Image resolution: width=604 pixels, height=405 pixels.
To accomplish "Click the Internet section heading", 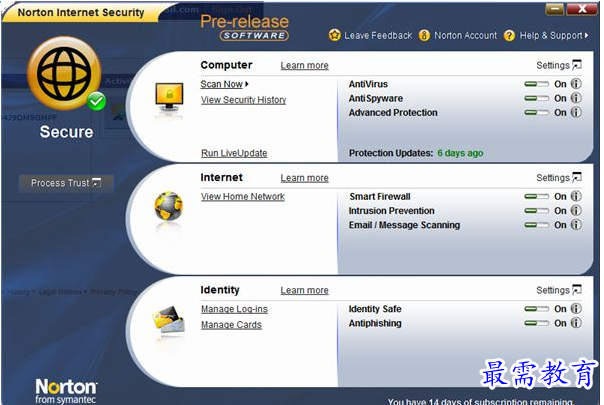I will [x=221, y=178].
